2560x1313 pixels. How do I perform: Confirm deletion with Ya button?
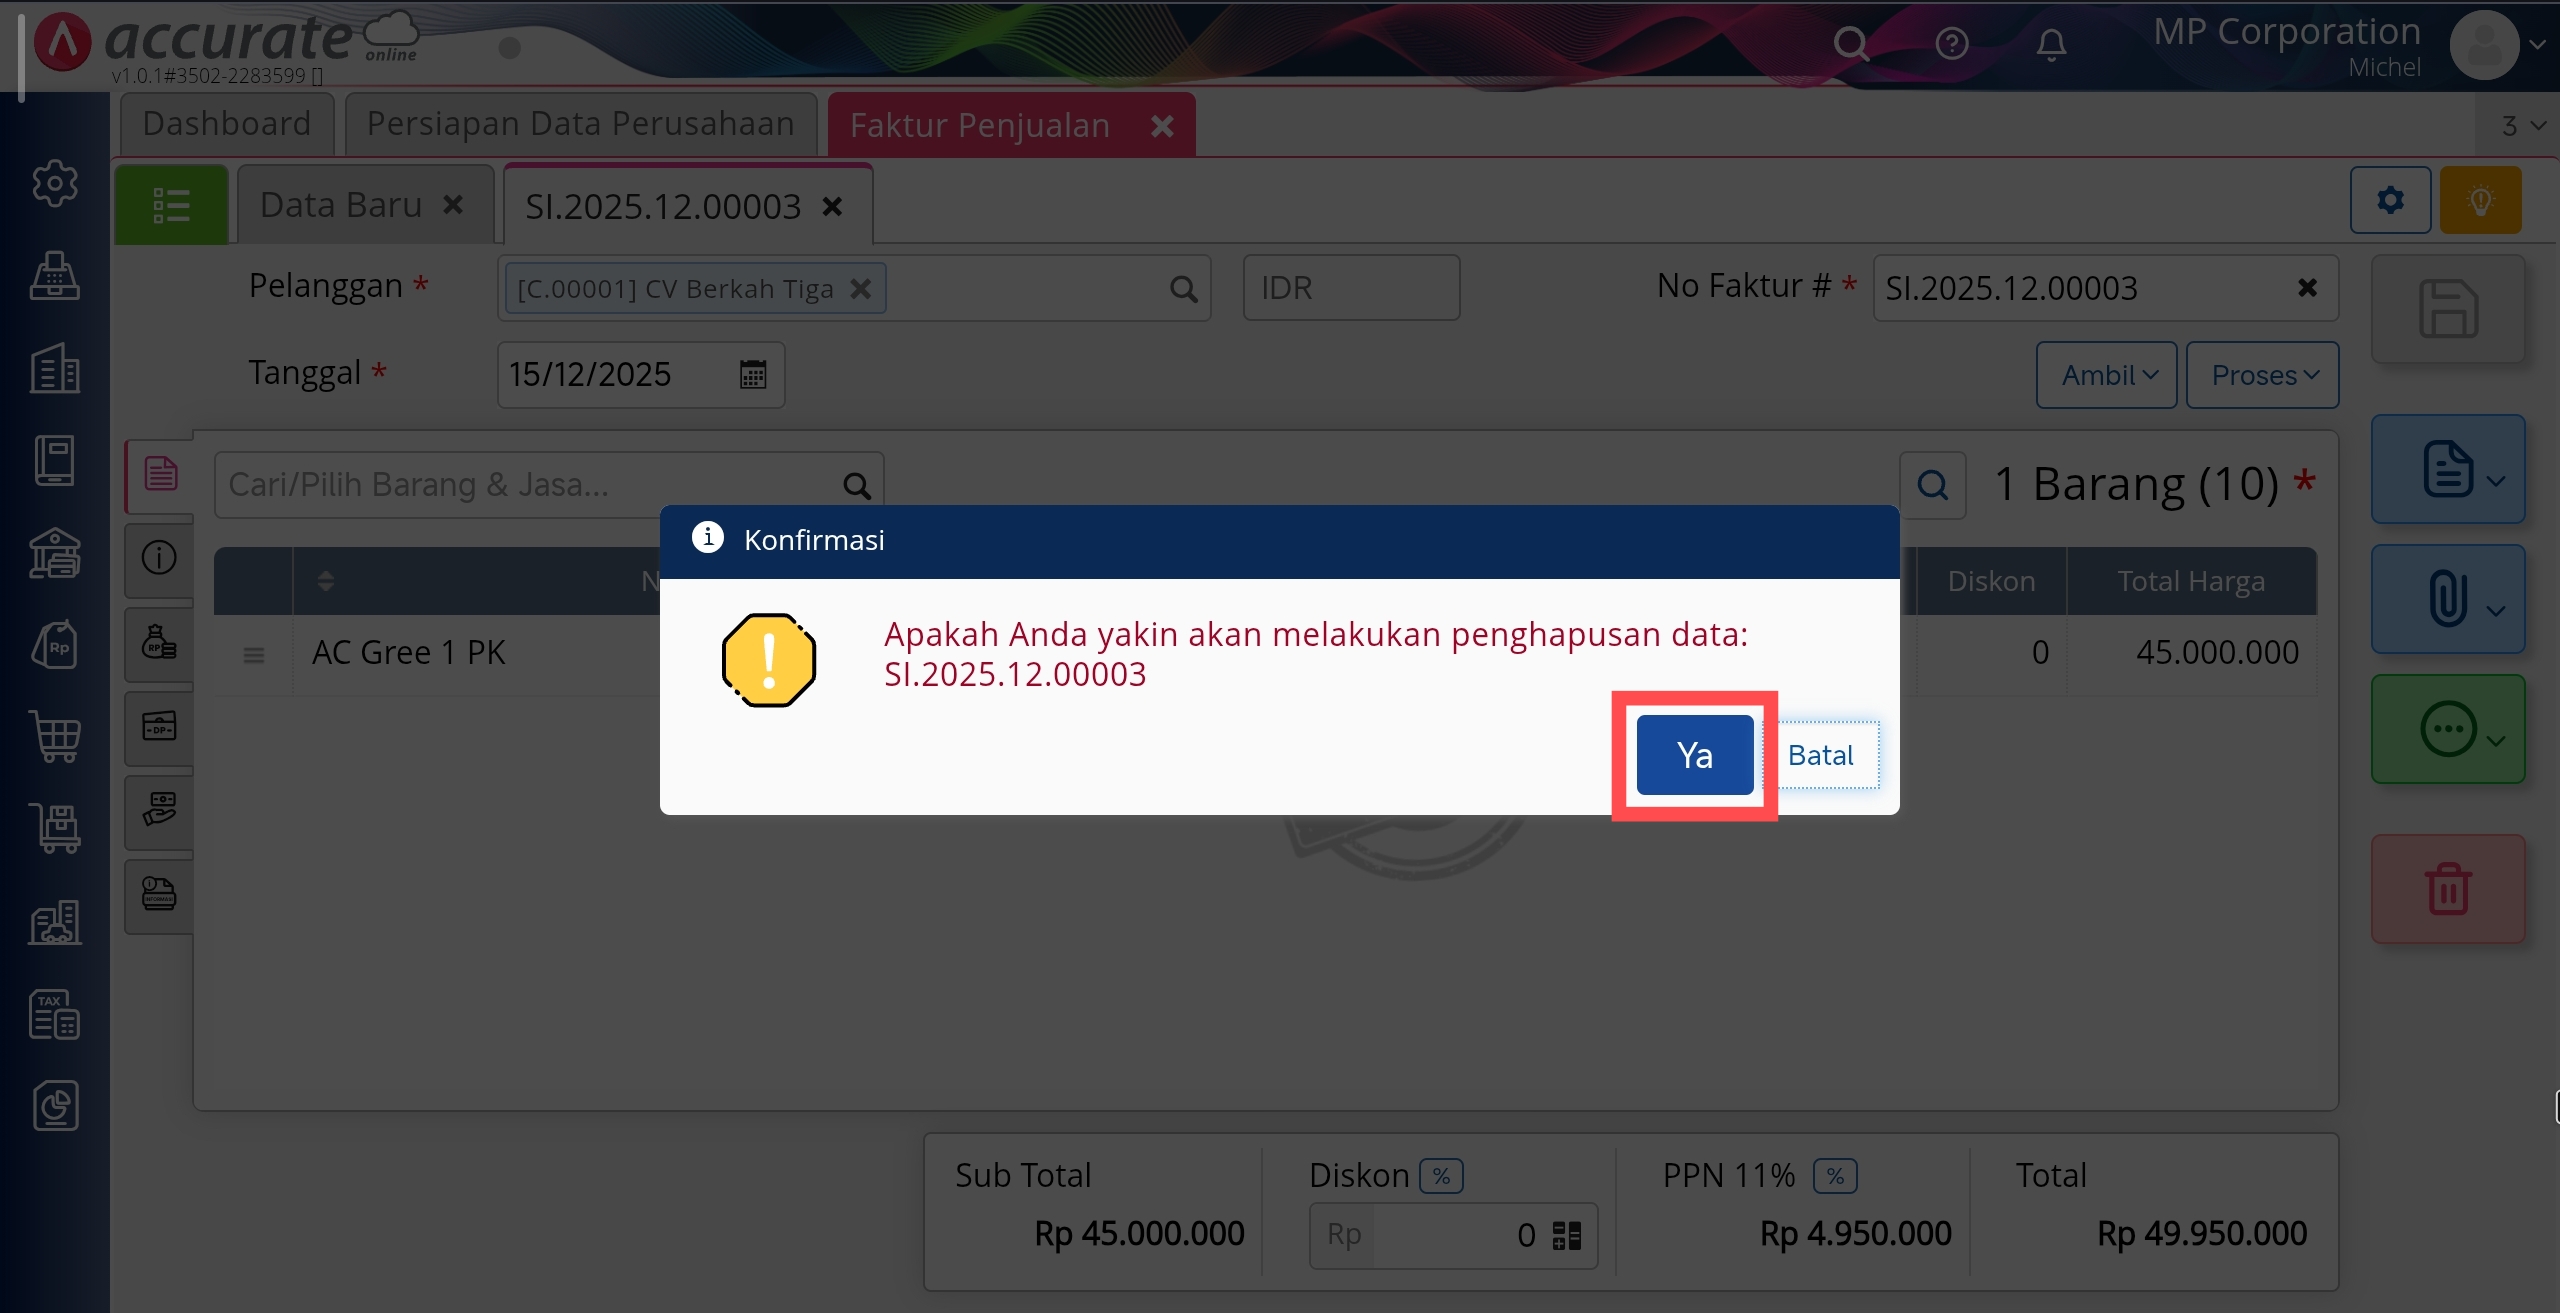click(1694, 755)
